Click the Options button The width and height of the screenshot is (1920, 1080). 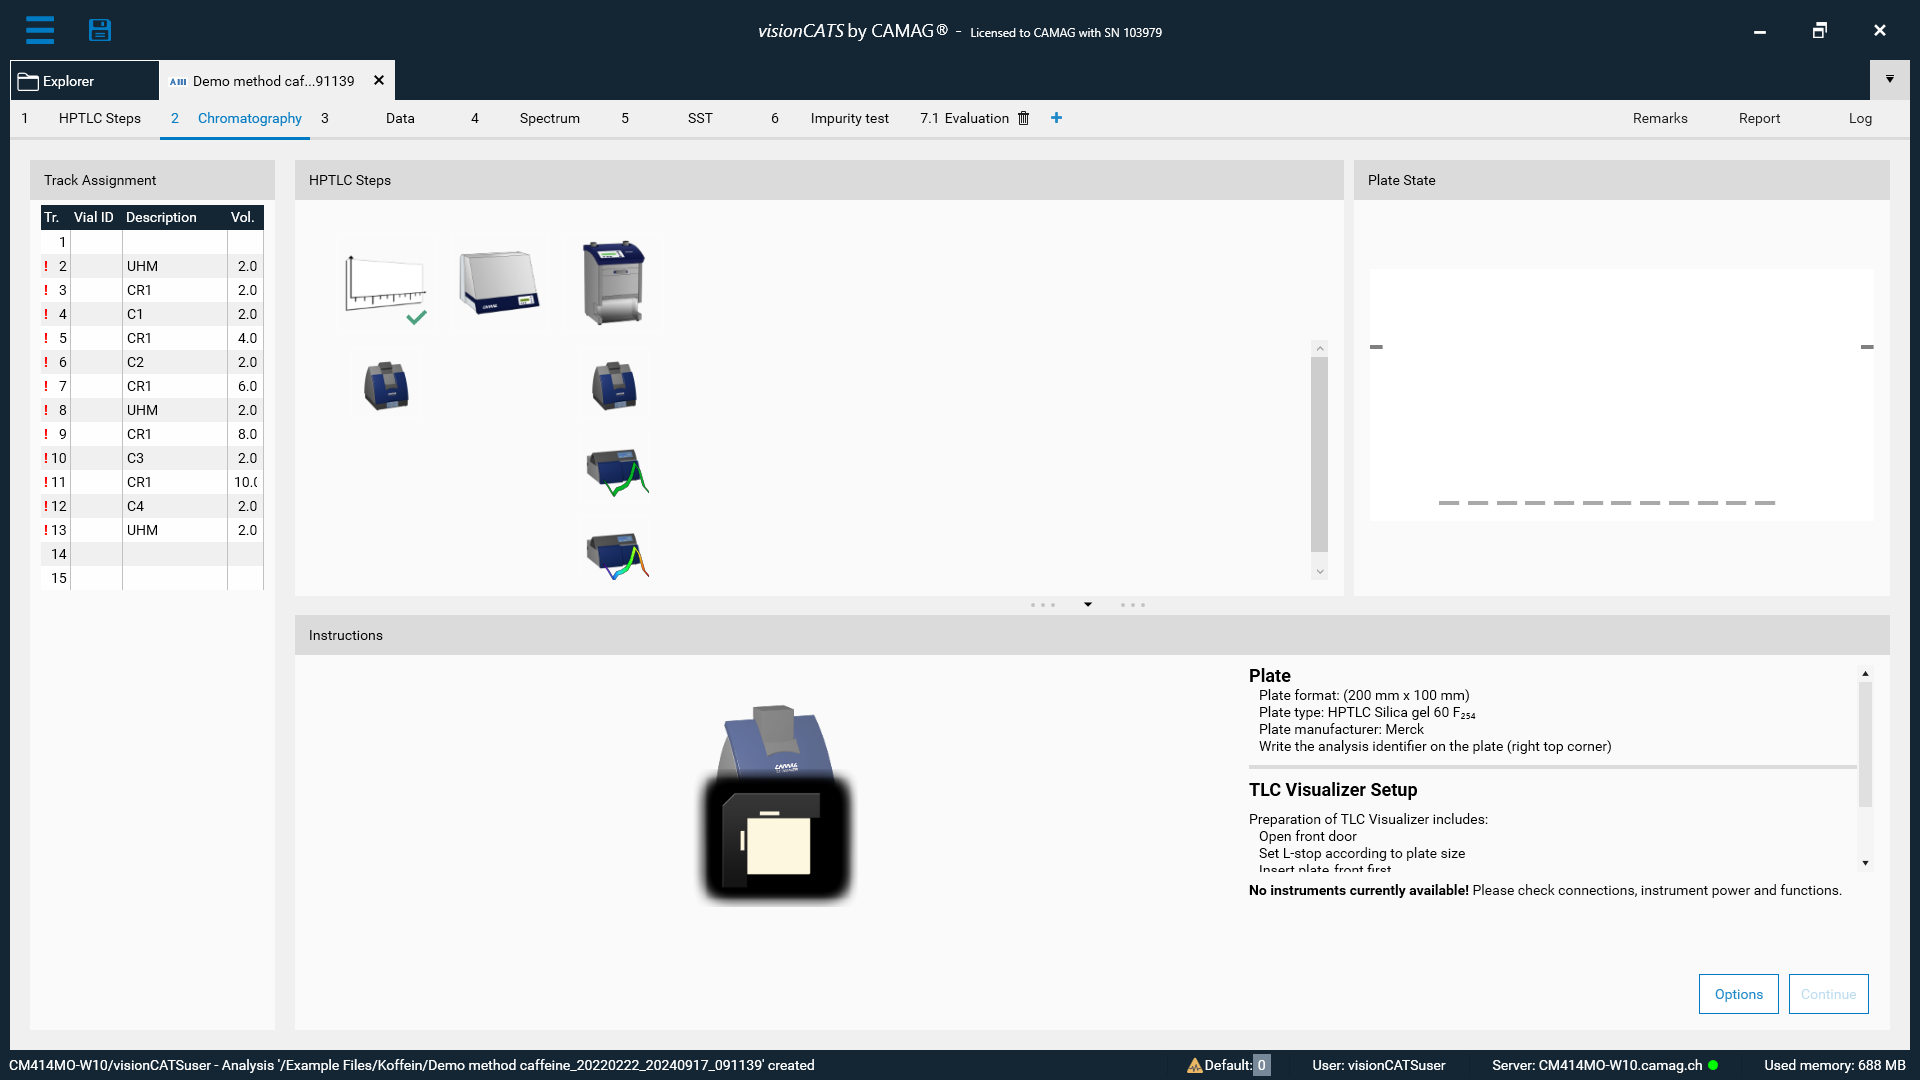(1738, 994)
